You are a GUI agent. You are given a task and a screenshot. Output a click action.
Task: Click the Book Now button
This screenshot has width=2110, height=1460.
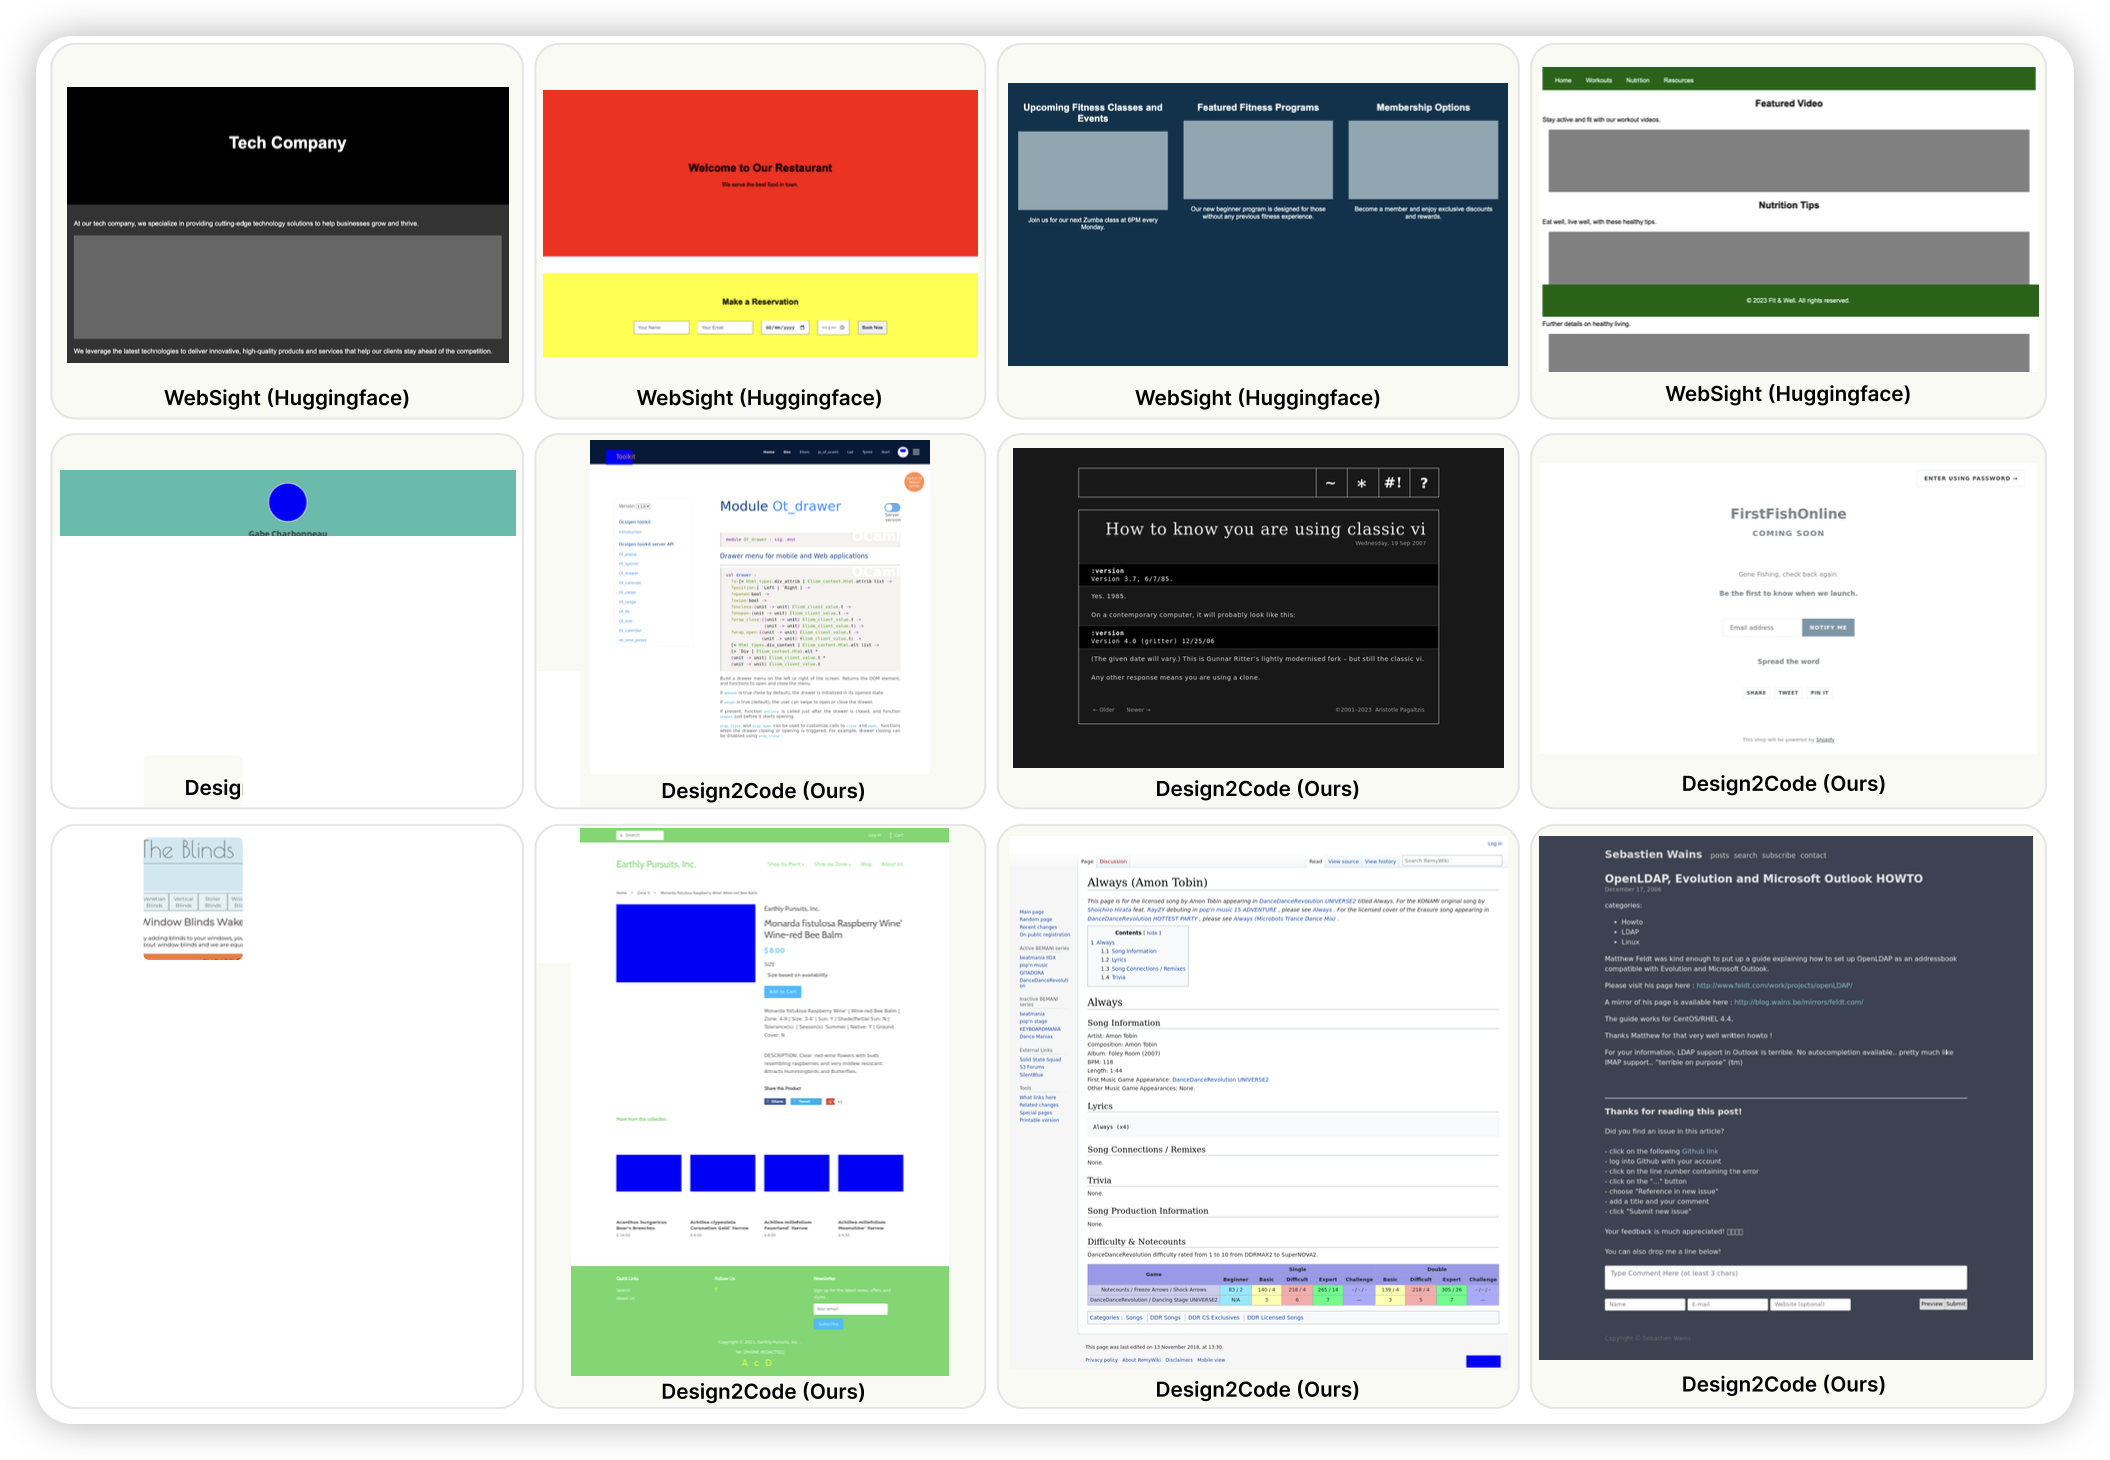(x=872, y=327)
